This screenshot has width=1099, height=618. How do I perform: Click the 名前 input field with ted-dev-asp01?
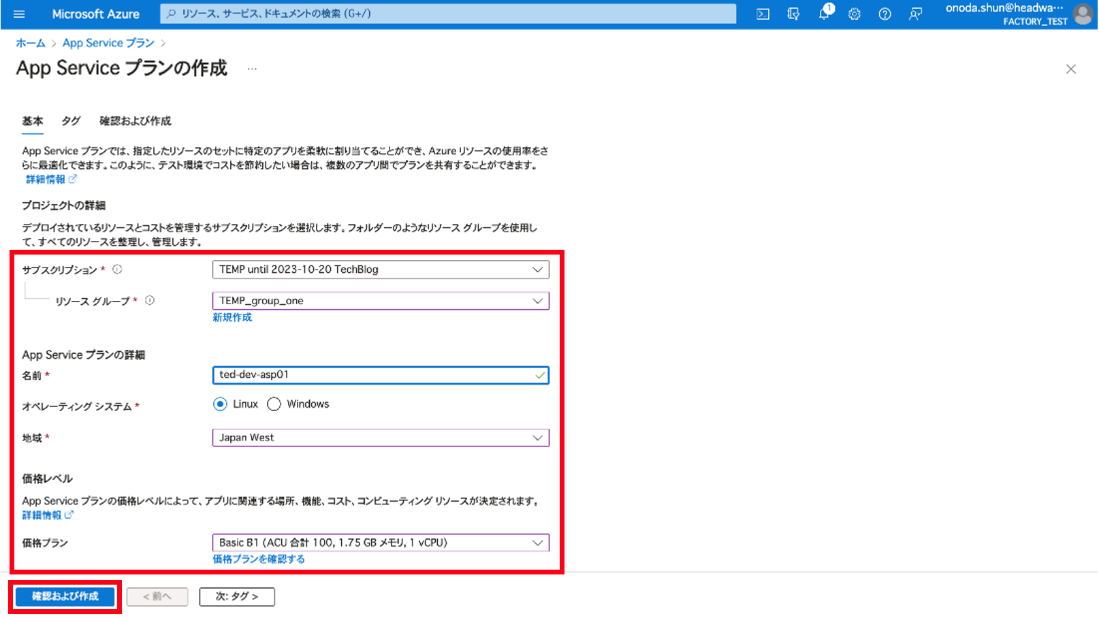click(381, 375)
